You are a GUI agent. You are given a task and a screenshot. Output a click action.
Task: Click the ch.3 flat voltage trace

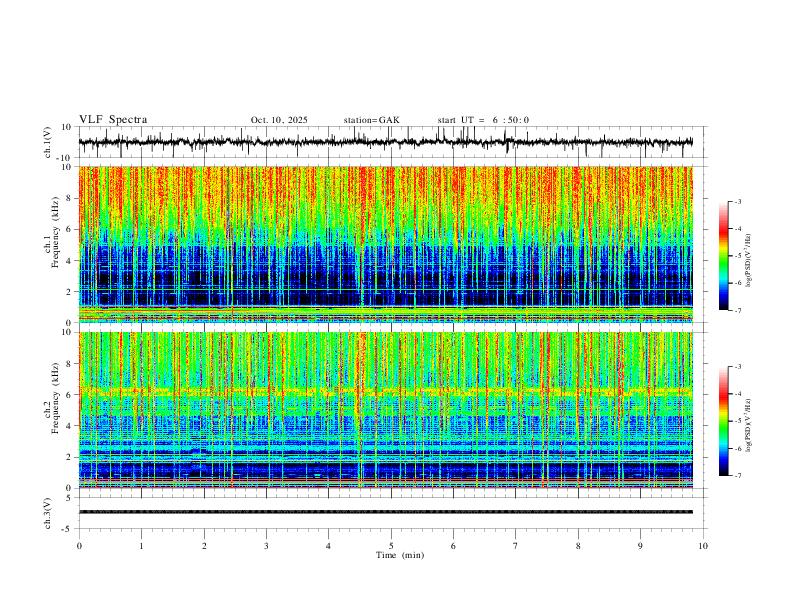pos(386,512)
